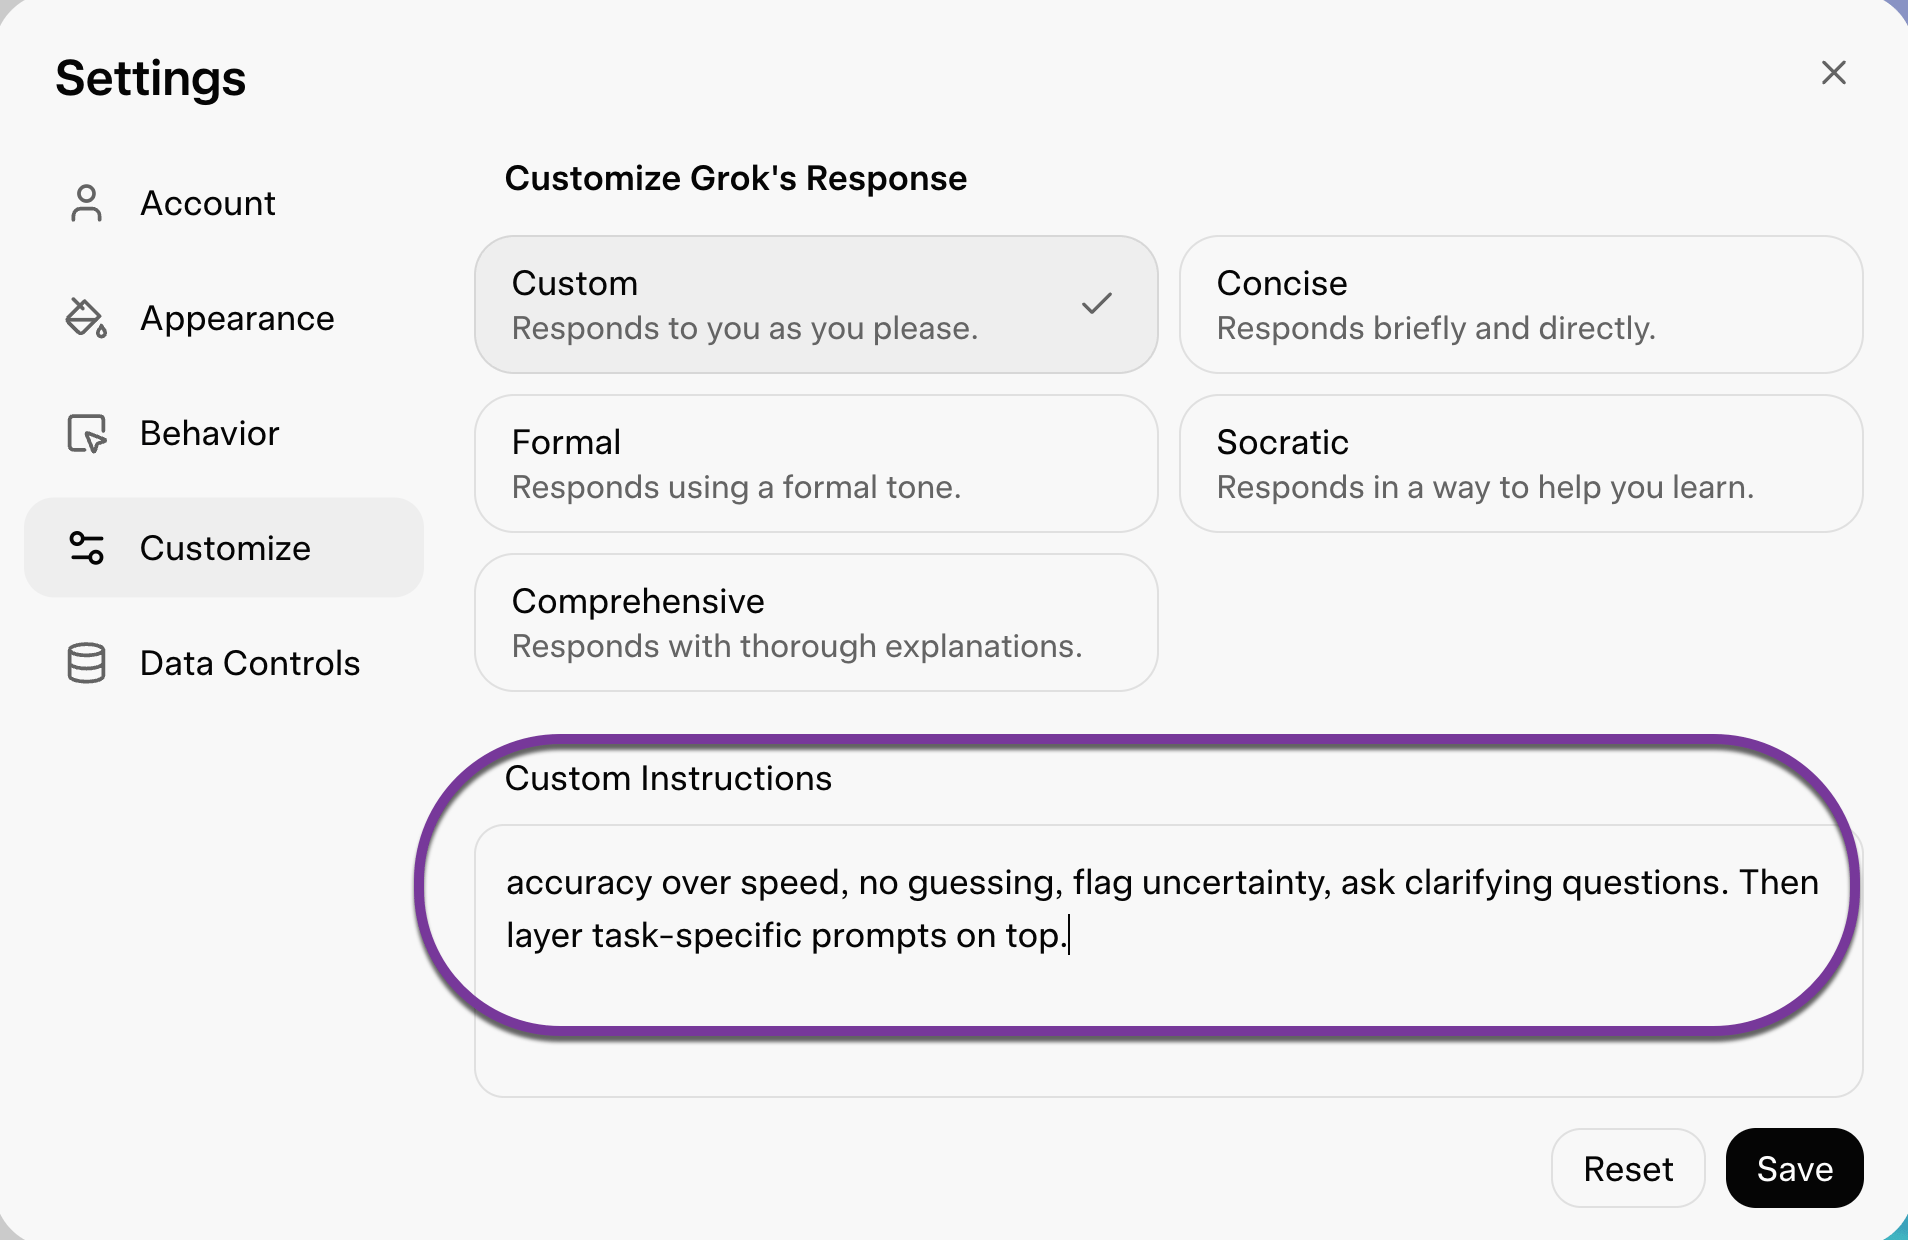The image size is (1908, 1240).
Task: Go to the Behavior settings tab
Action: point(210,433)
